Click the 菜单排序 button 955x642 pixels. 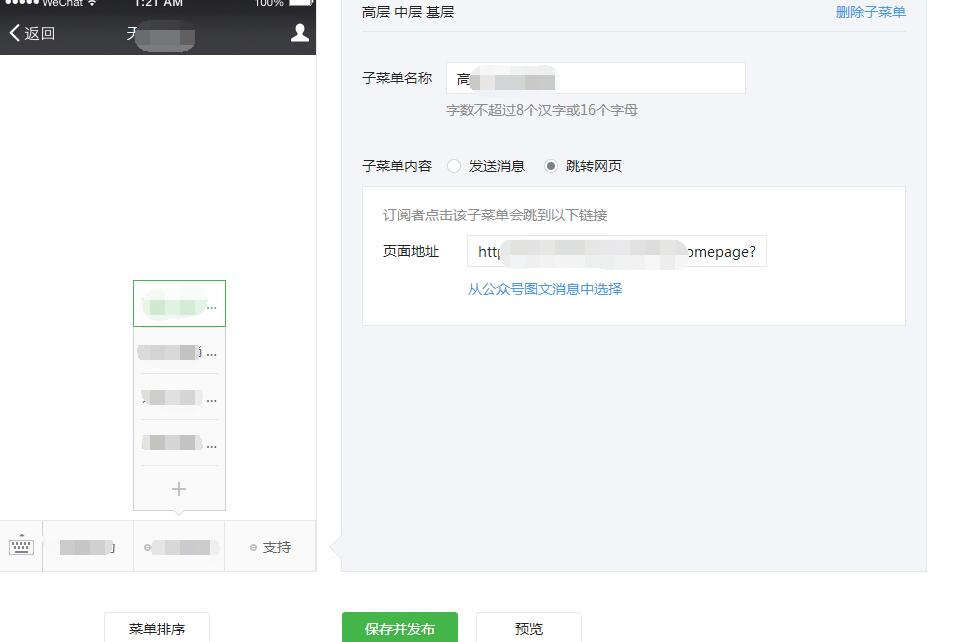coord(157,627)
